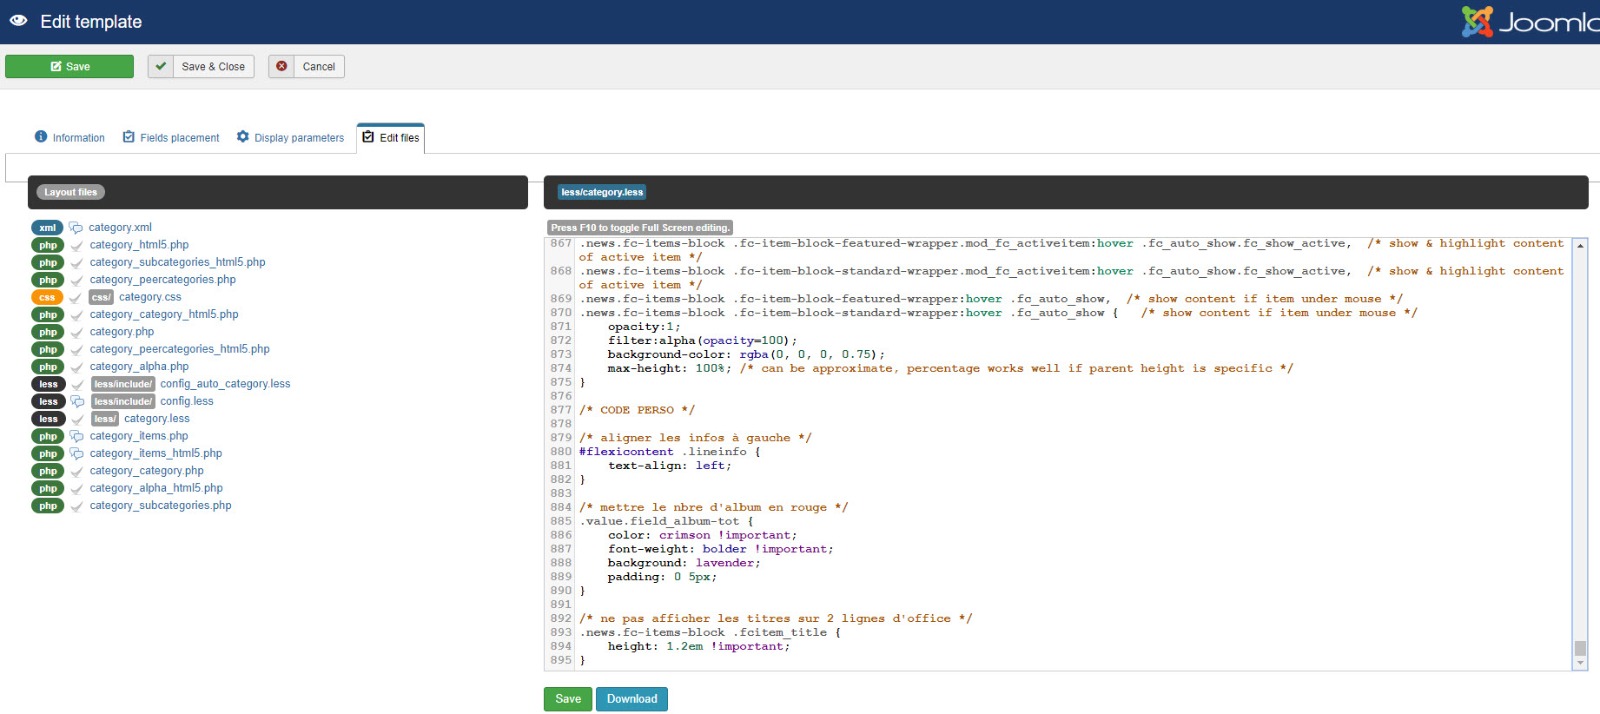Image resolution: width=1600 pixels, height=714 pixels.
Task: Open the category.xml file
Action: (x=120, y=228)
